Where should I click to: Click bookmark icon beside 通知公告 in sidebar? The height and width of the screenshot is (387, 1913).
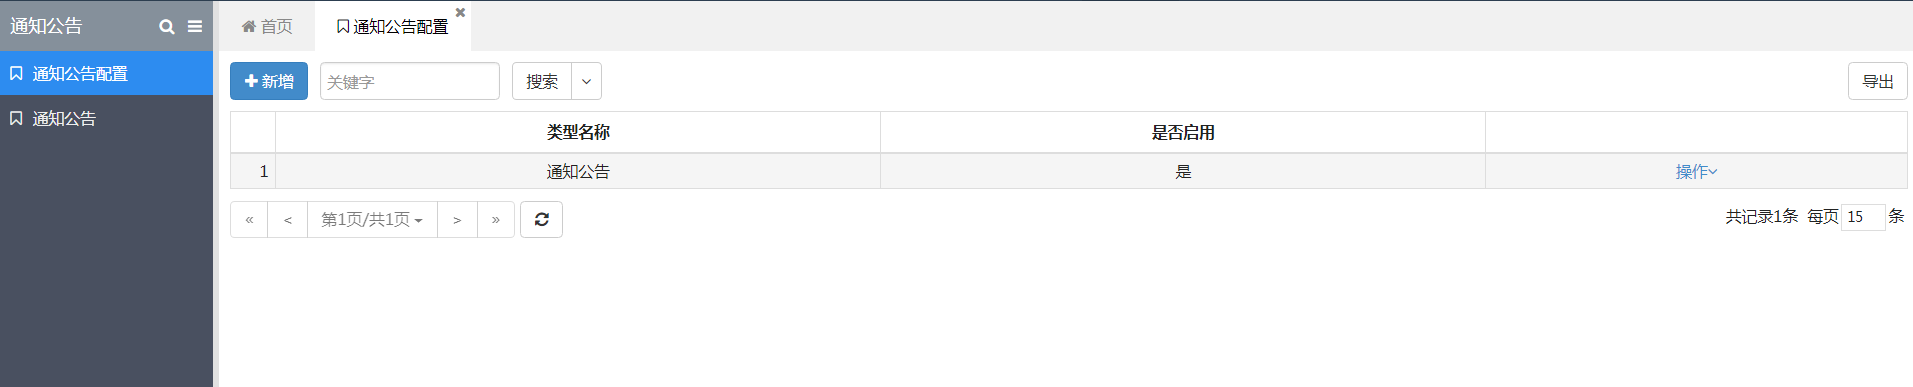16,119
